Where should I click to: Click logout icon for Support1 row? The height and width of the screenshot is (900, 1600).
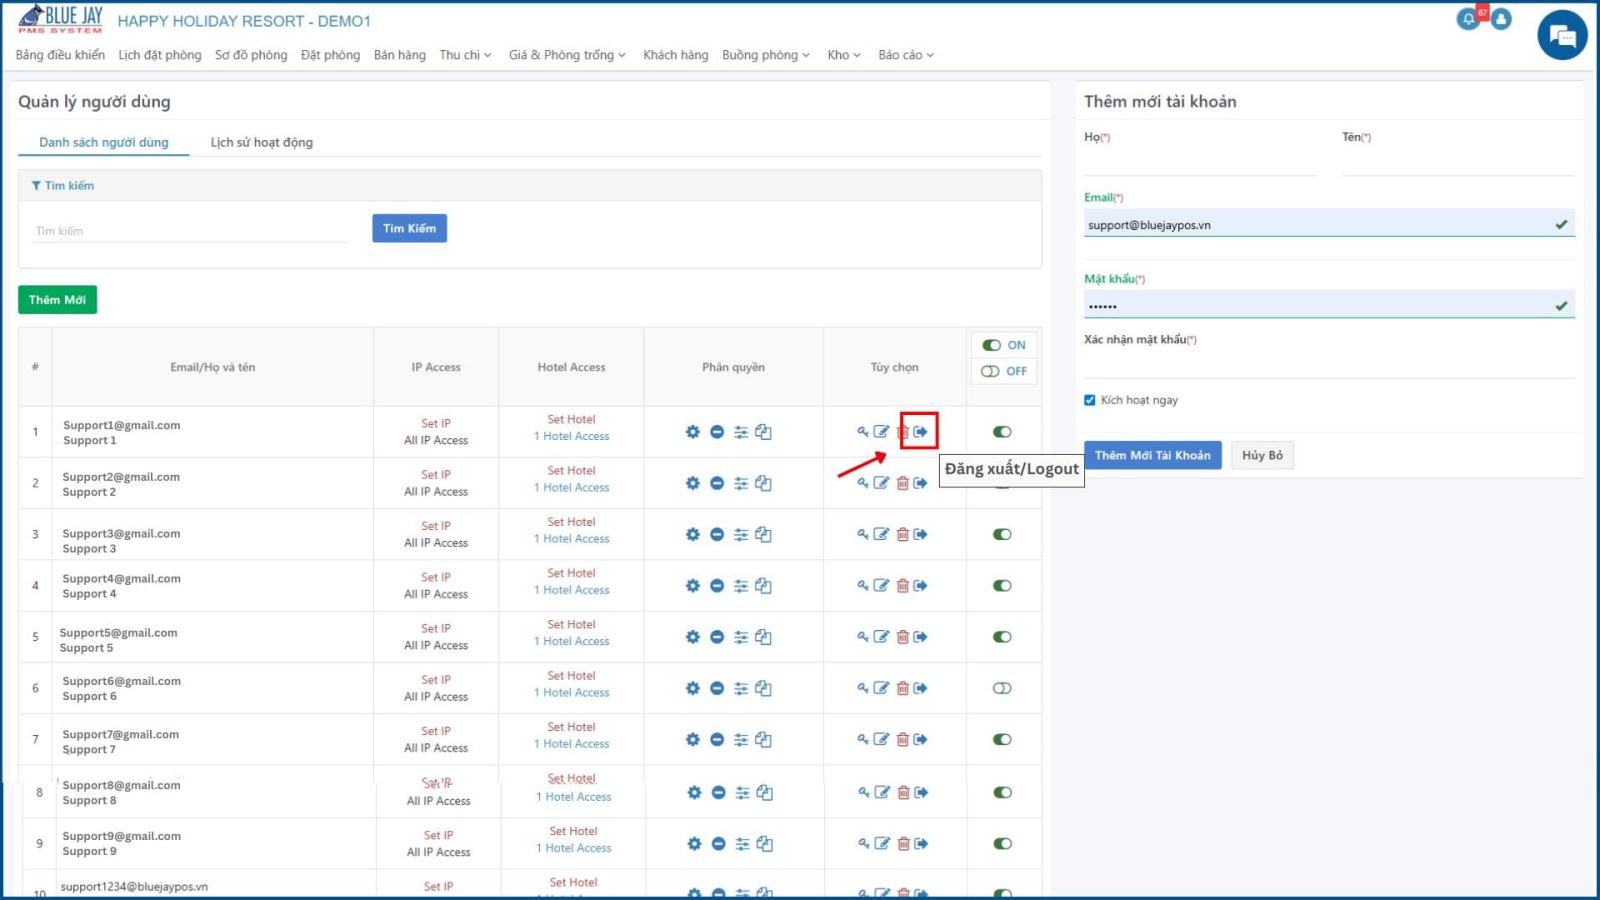tap(920, 432)
